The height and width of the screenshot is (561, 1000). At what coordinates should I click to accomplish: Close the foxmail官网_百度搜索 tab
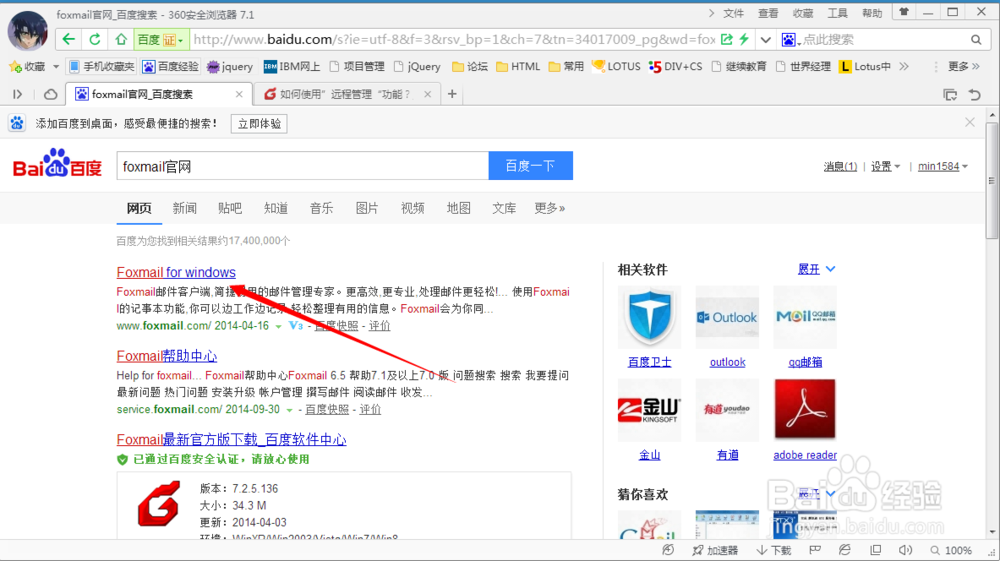click(239, 94)
